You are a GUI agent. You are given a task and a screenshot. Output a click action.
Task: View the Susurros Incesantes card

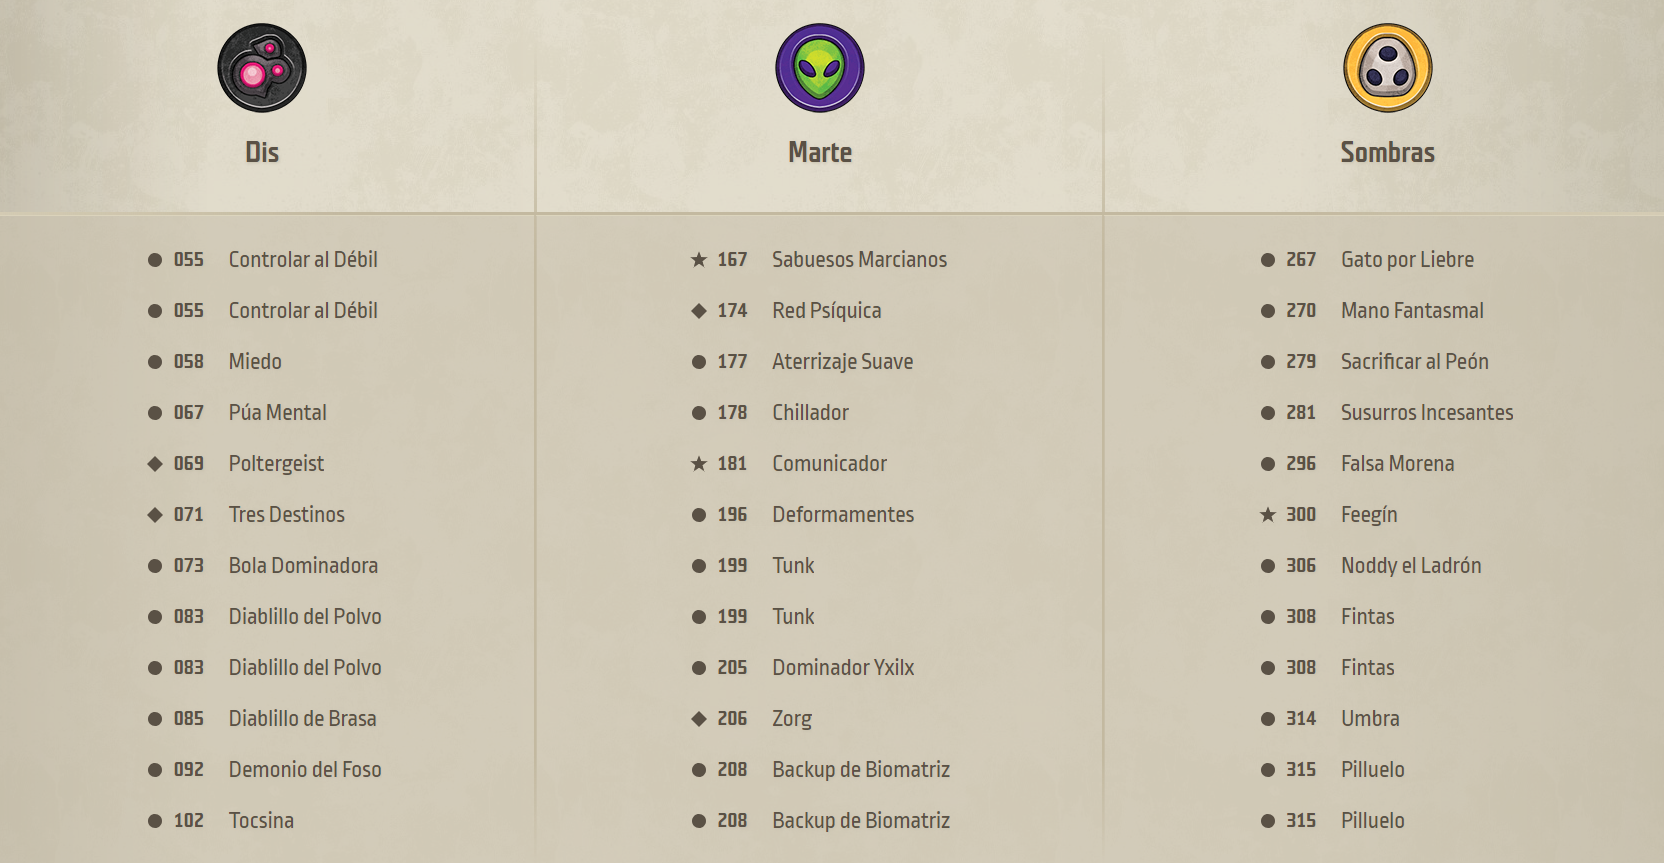coord(1427,412)
